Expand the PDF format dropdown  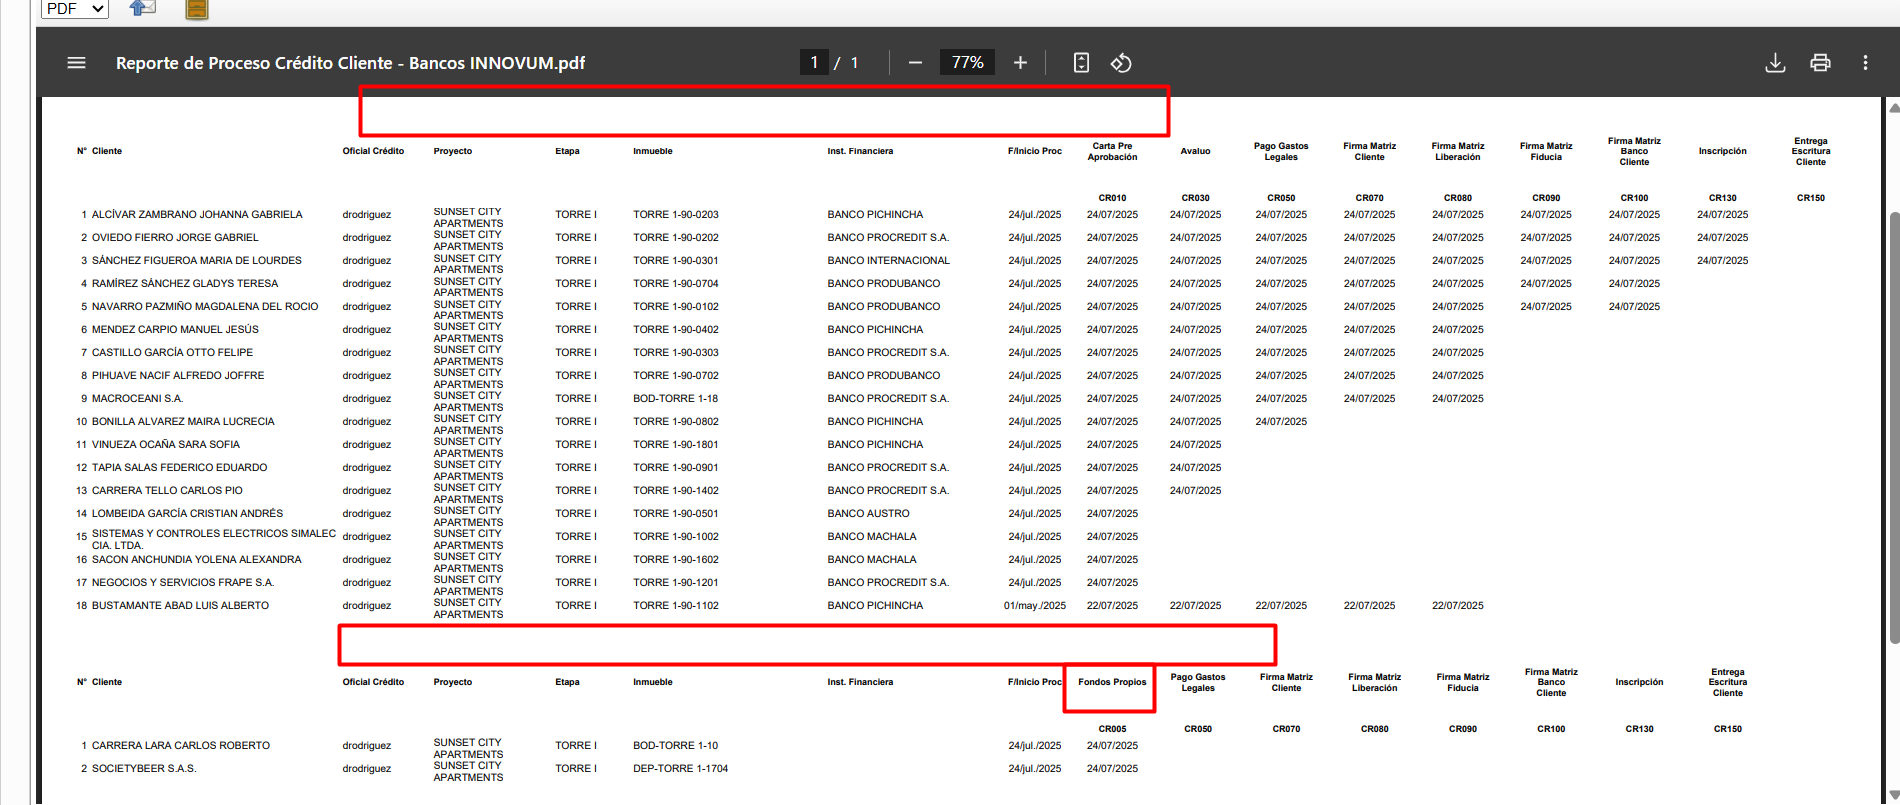pos(75,9)
